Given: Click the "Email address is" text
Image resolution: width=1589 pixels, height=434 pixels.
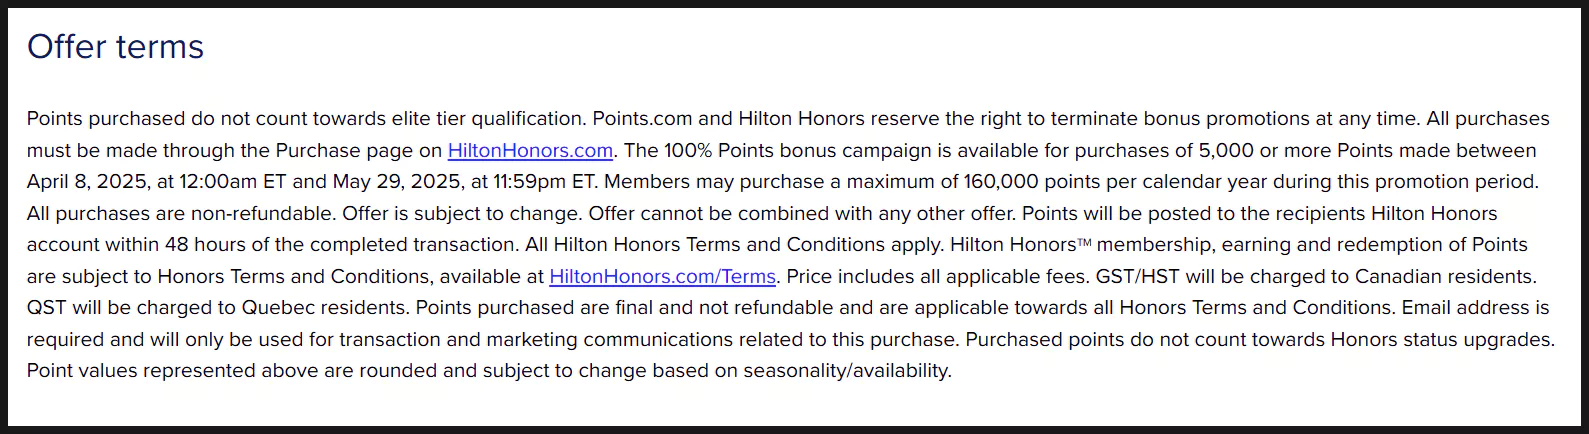Looking at the screenshot, I should pyautogui.click(x=1476, y=308).
